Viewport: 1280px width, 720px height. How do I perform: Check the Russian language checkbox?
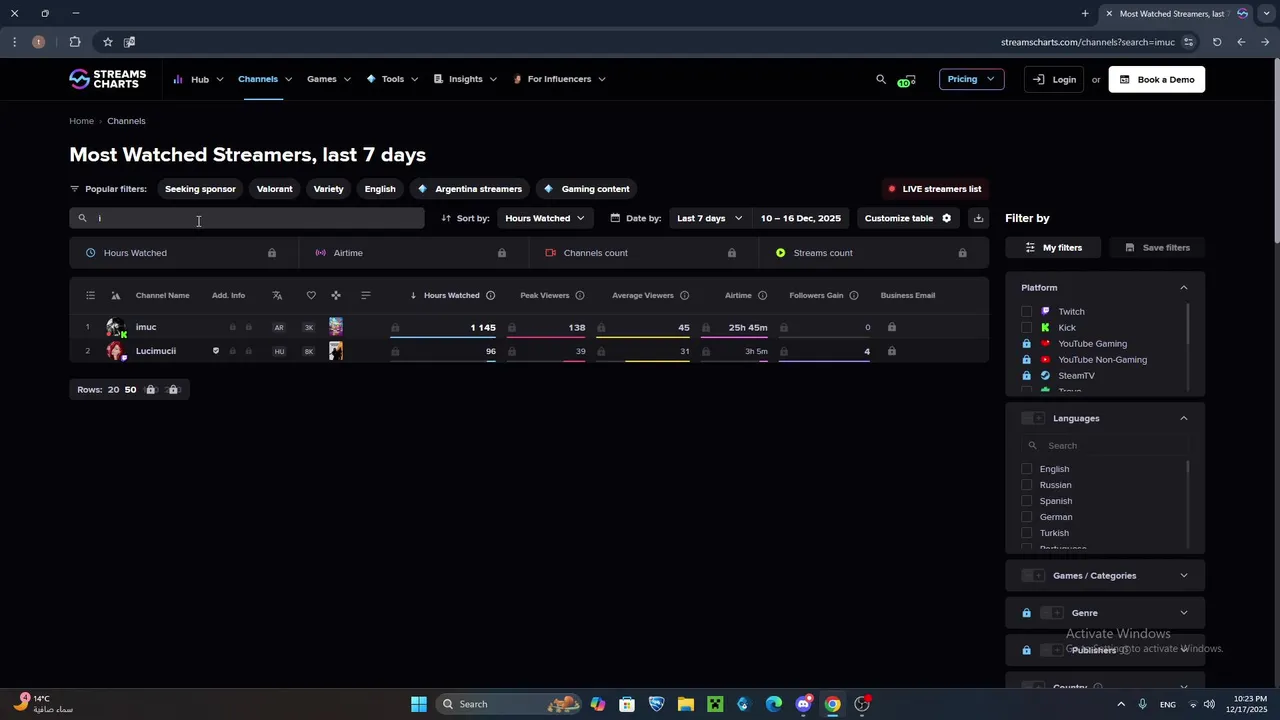pos(1026,485)
